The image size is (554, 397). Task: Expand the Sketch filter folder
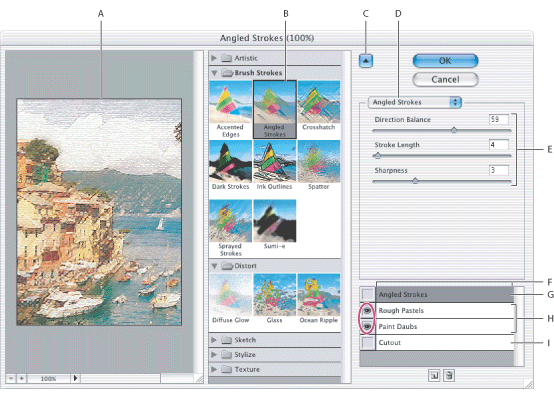click(x=214, y=340)
